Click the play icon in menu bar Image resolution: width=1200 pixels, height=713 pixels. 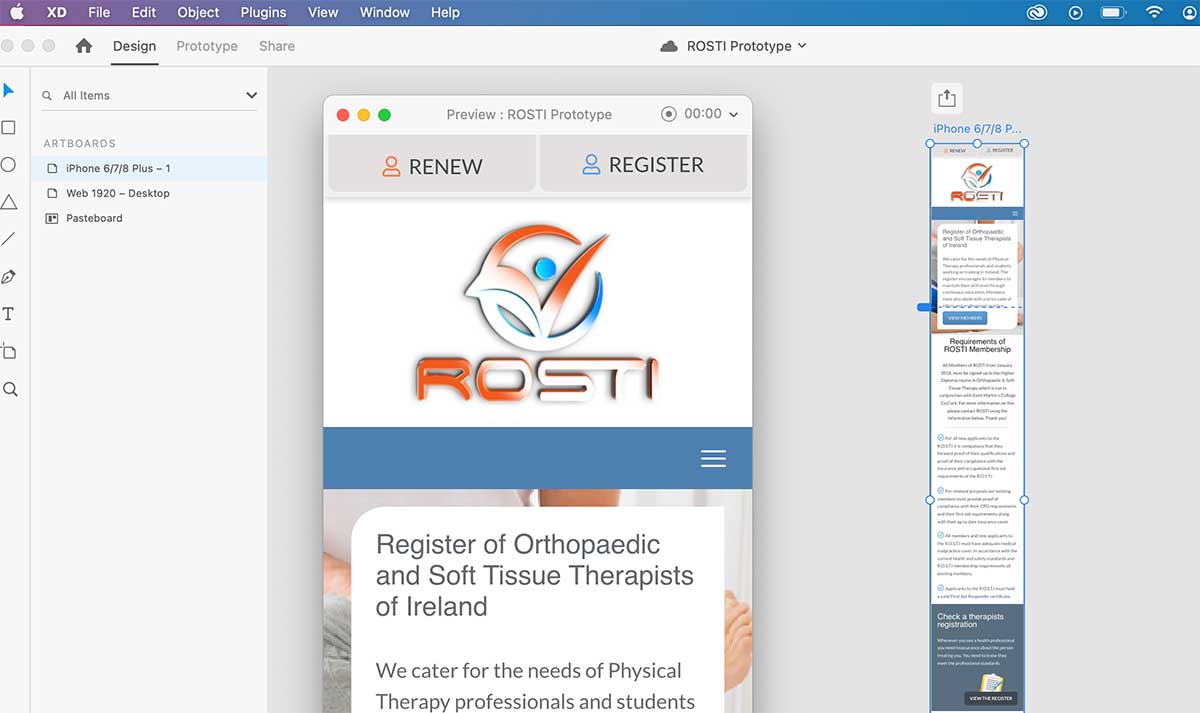click(x=1076, y=12)
